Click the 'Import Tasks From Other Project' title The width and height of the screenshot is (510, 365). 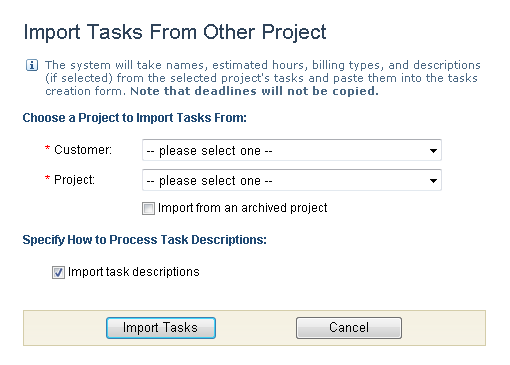point(175,33)
